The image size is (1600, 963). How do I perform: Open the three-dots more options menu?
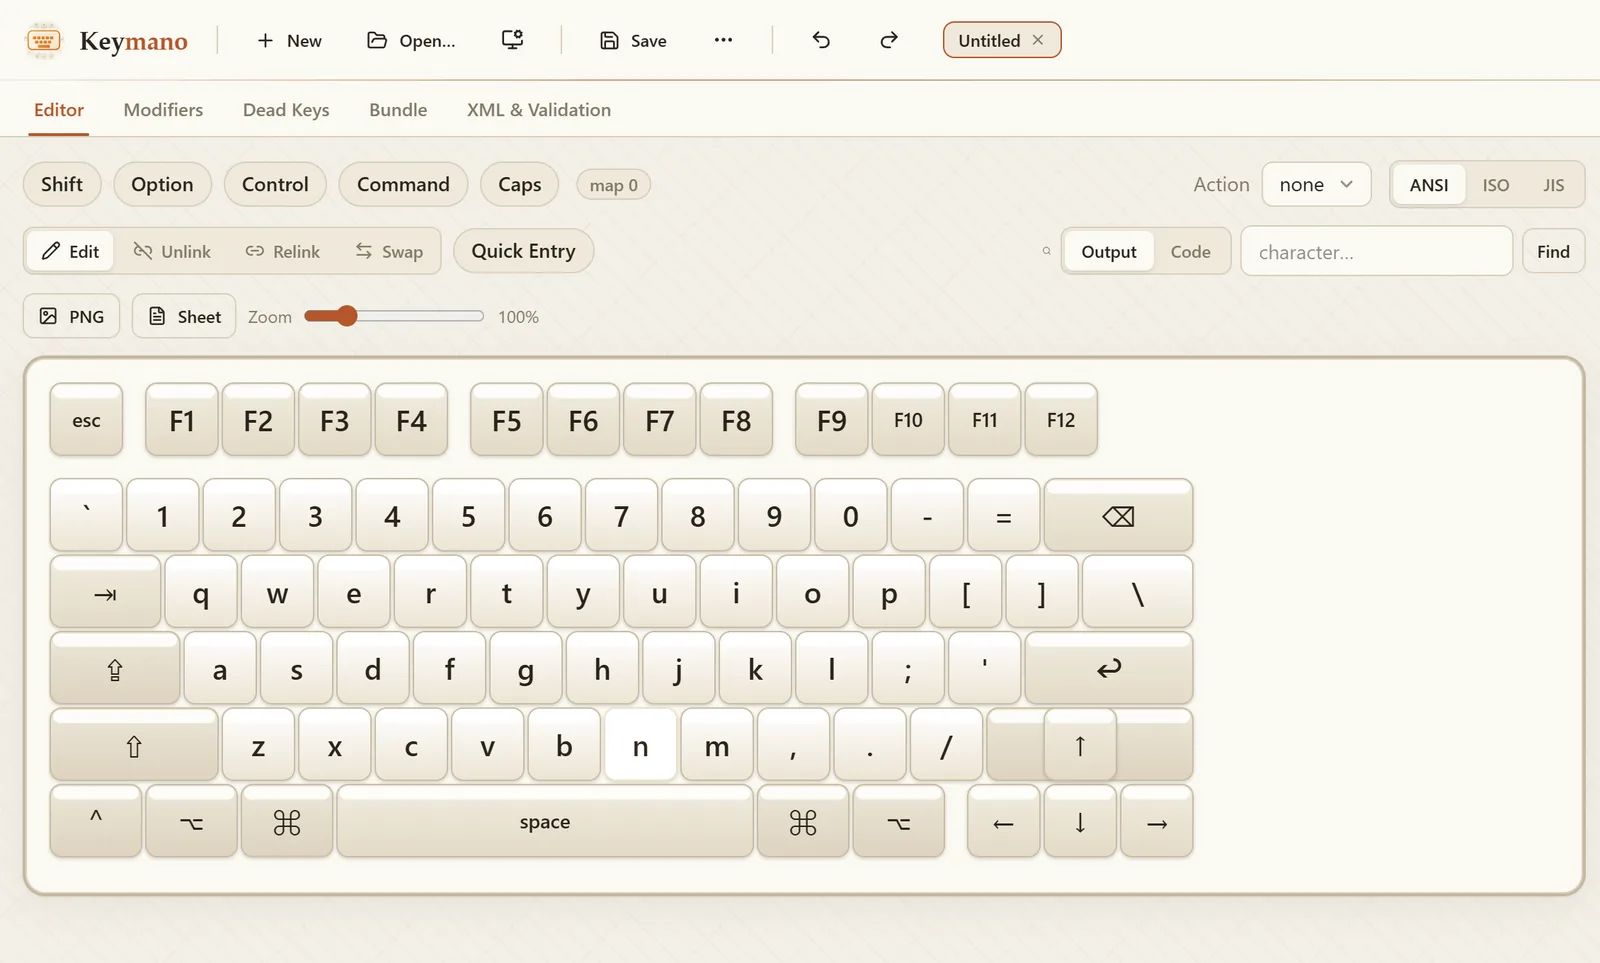723,40
